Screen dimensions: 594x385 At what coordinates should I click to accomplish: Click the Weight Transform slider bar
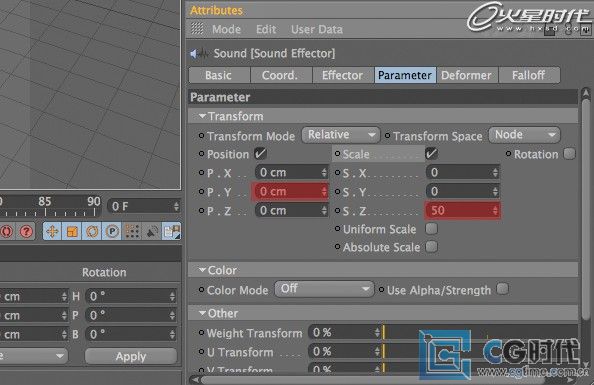[480, 333]
